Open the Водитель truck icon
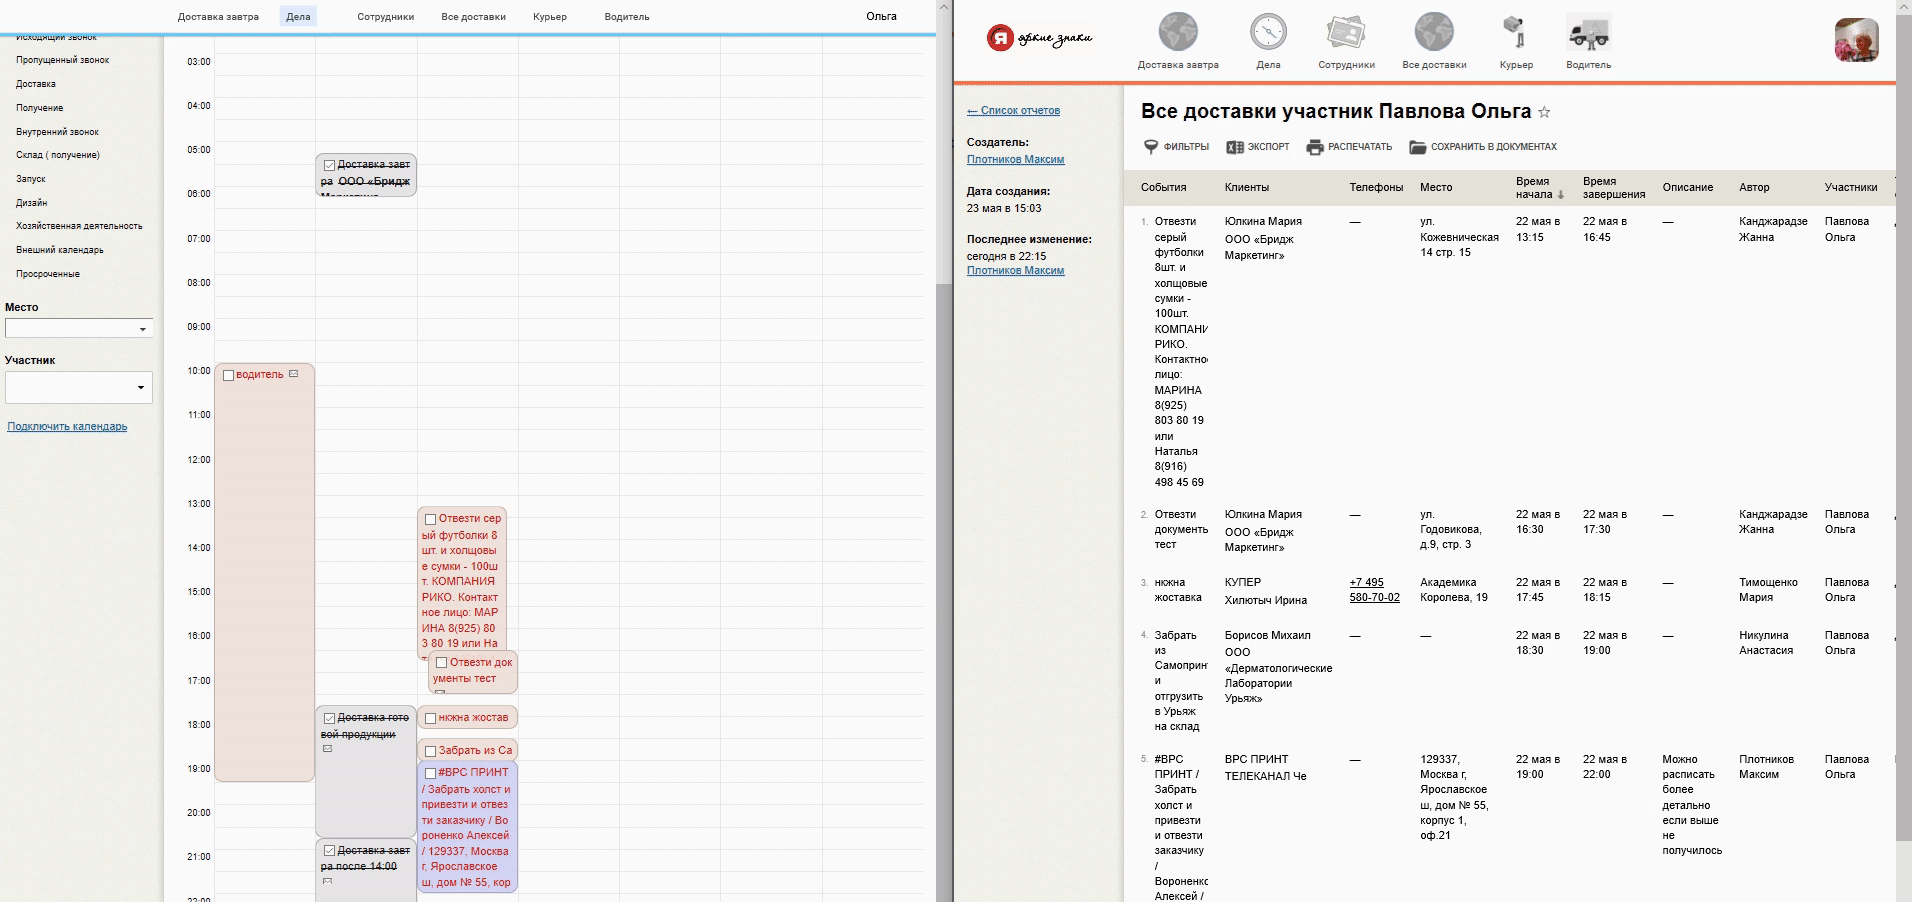Image resolution: width=1912 pixels, height=902 pixels. pyautogui.click(x=1588, y=32)
